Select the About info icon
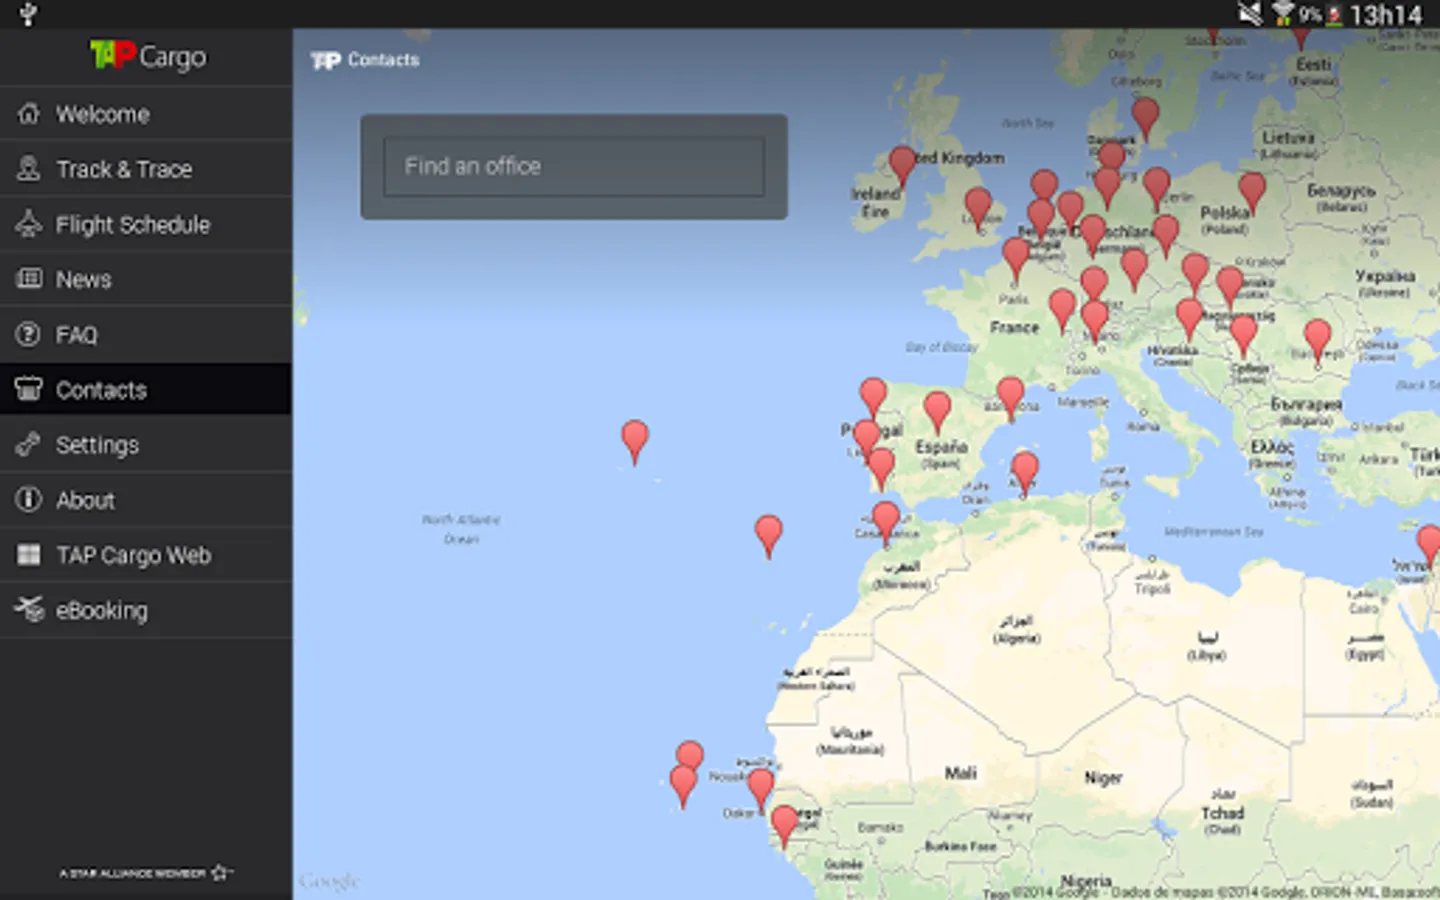The width and height of the screenshot is (1440, 900). point(29,499)
